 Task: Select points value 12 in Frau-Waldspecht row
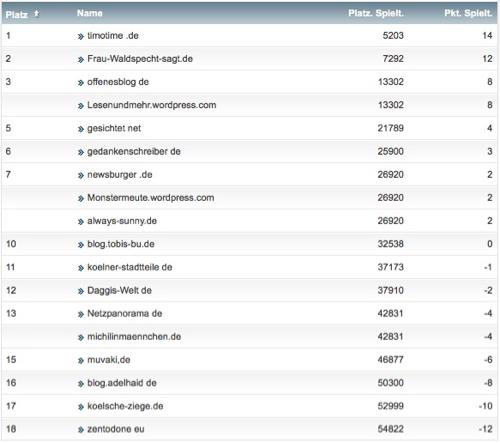click(487, 59)
